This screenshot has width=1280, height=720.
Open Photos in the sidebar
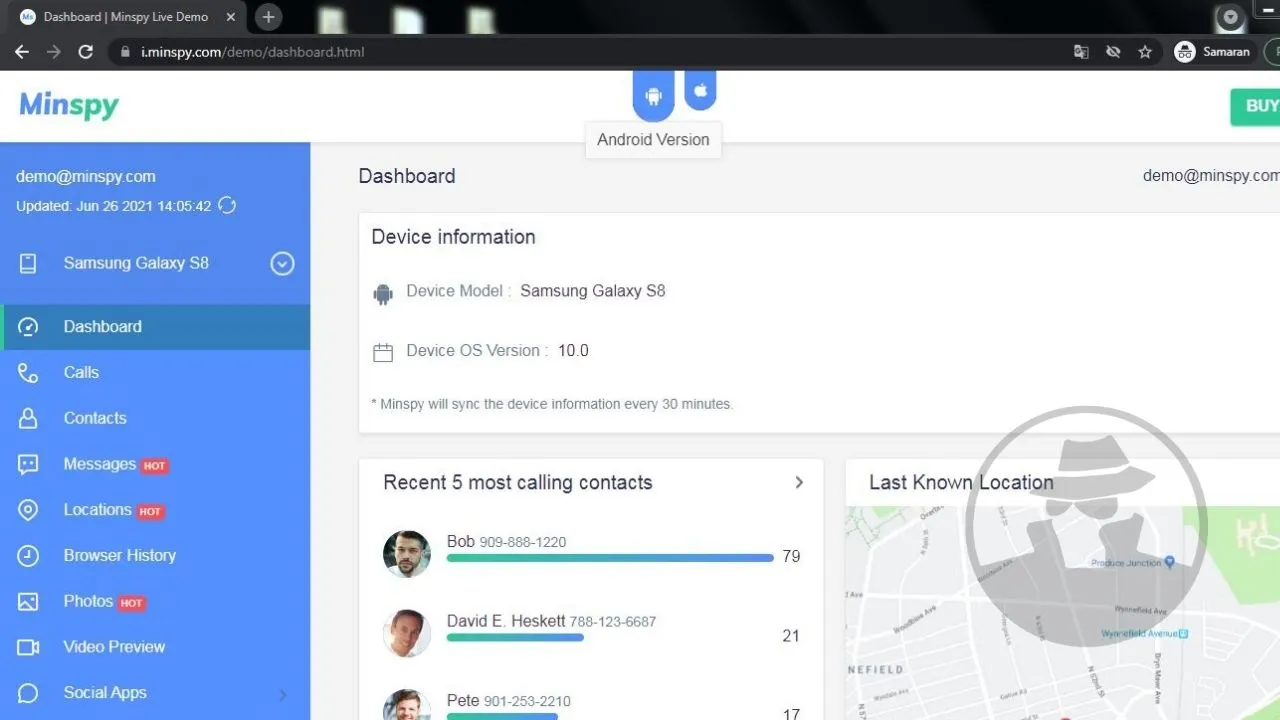155,602
